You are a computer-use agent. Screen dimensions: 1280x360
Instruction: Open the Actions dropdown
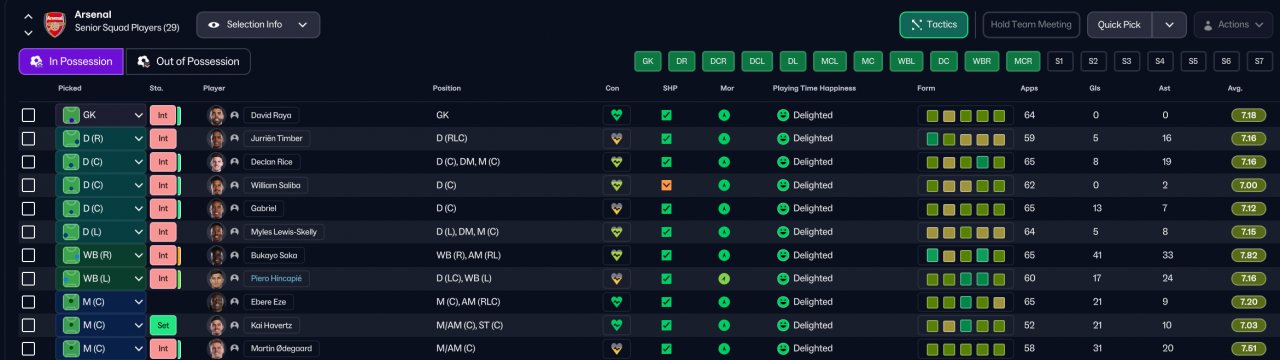pos(1231,25)
